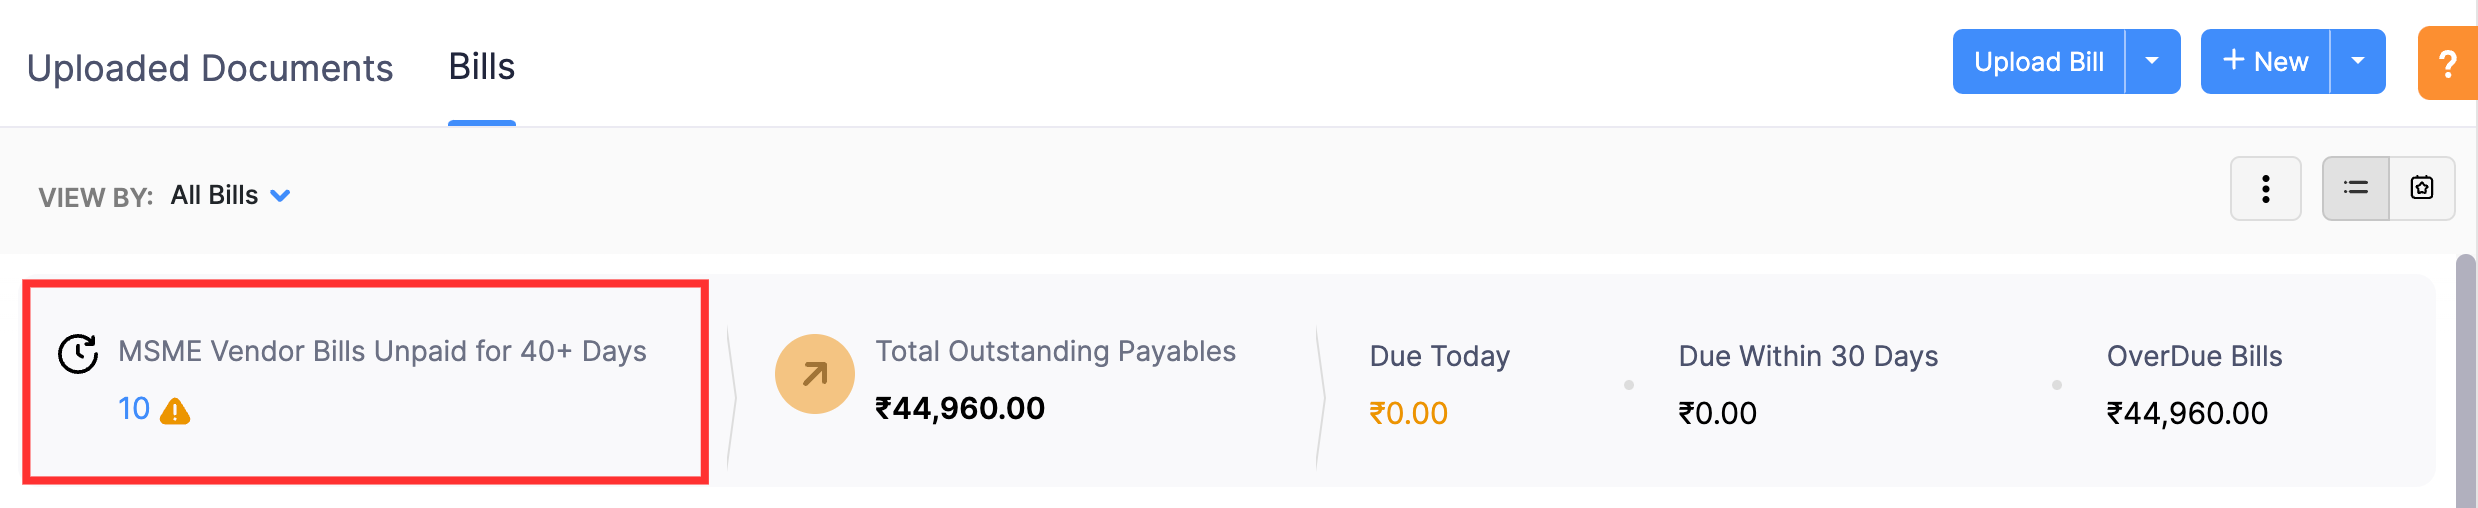The width and height of the screenshot is (2478, 508).
Task: Click the MSME overdue clock icon
Action: [x=78, y=354]
